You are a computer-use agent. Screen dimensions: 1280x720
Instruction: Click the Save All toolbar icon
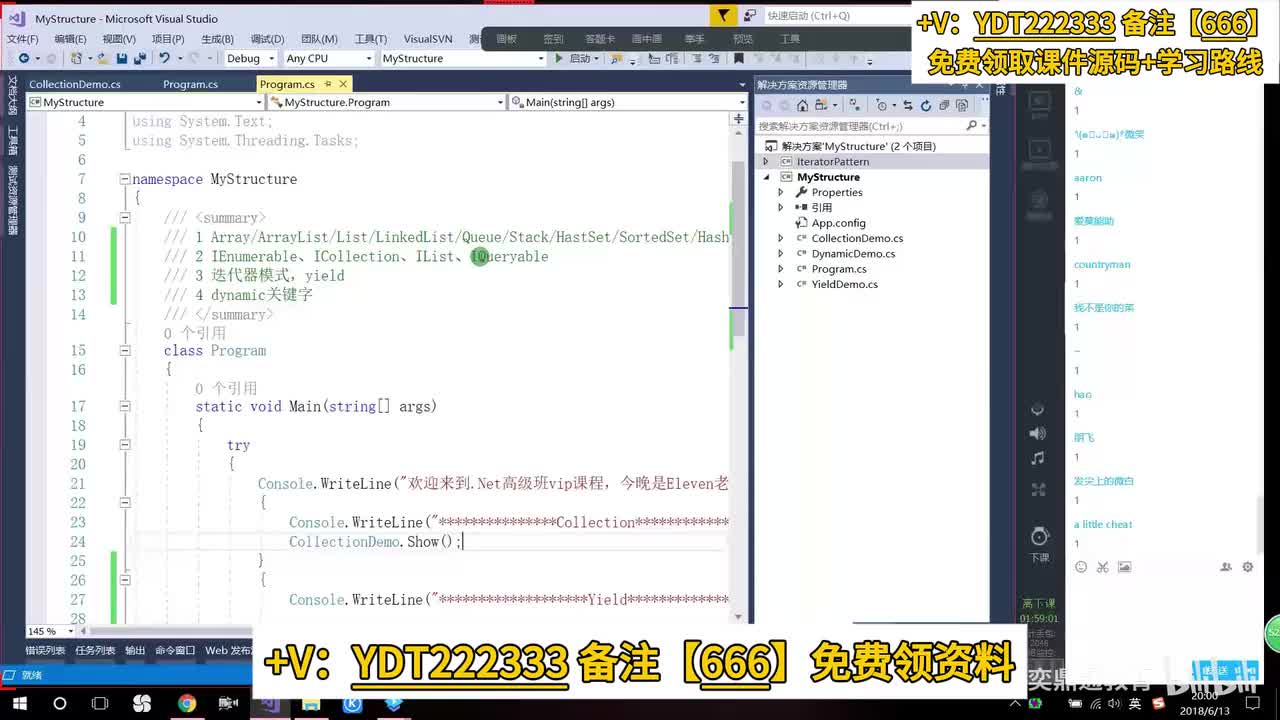(x=140, y=58)
